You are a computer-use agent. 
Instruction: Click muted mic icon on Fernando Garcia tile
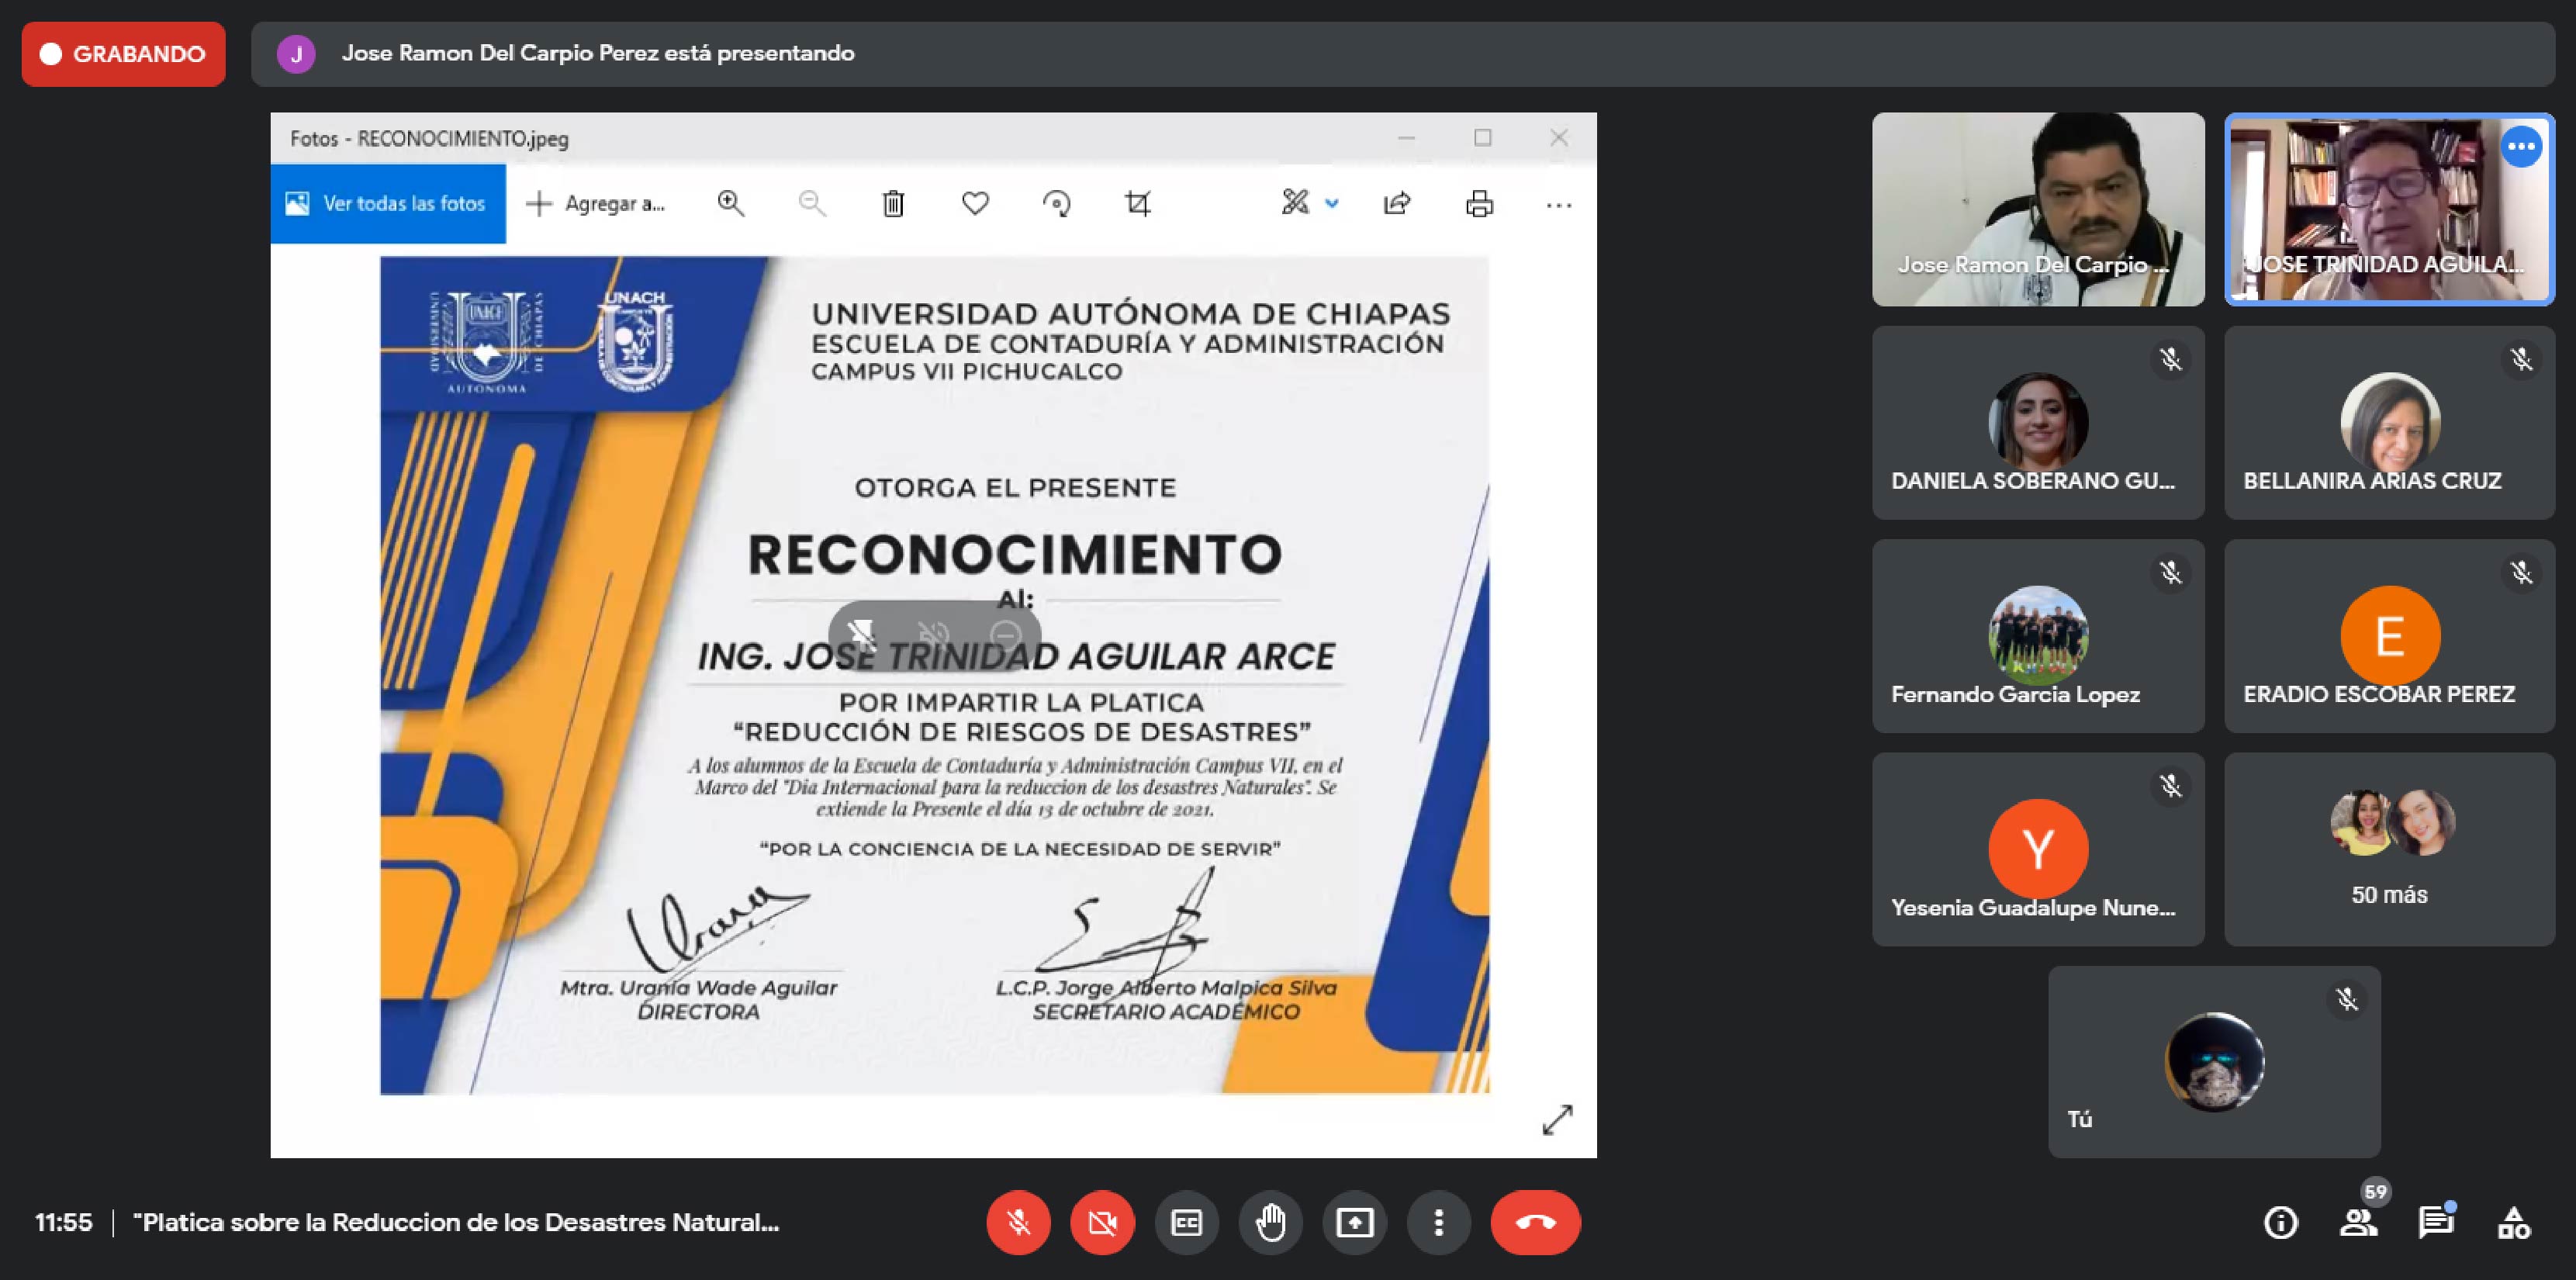click(x=2170, y=572)
